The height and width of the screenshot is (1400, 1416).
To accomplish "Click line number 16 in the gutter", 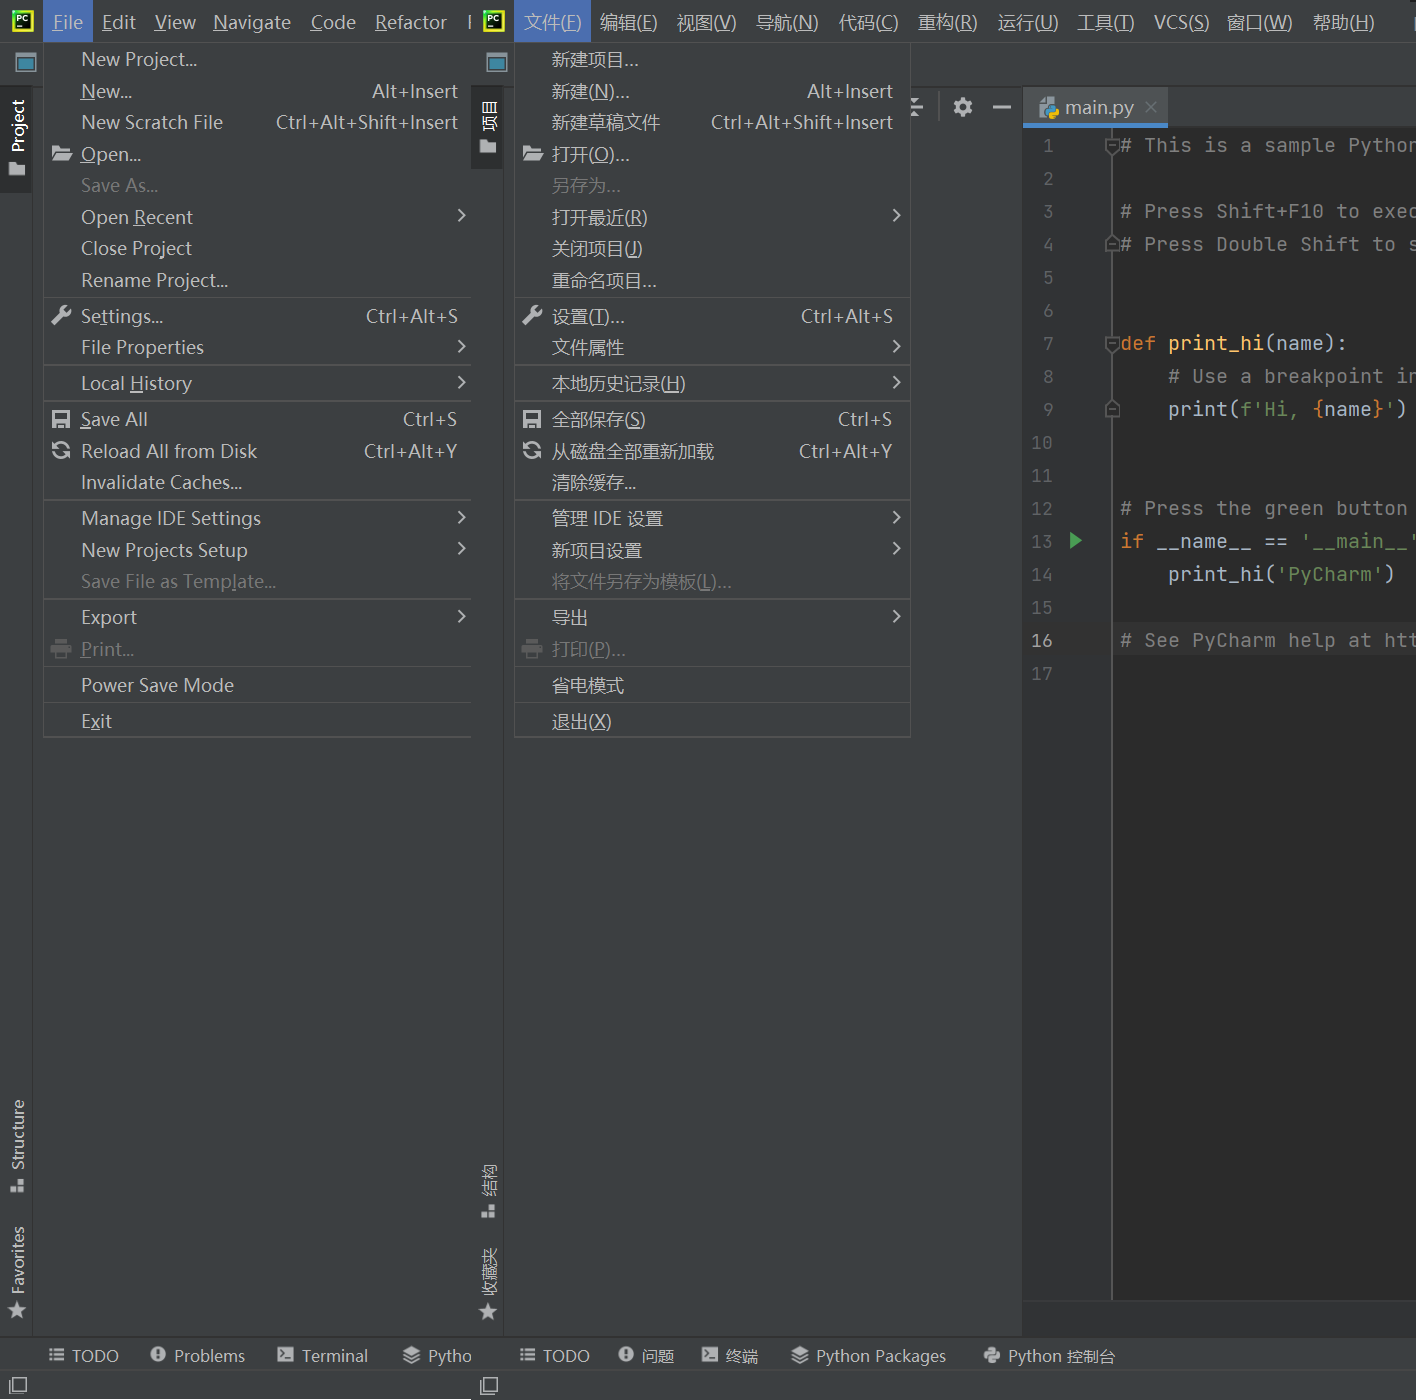I will [x=1042, y=640].
